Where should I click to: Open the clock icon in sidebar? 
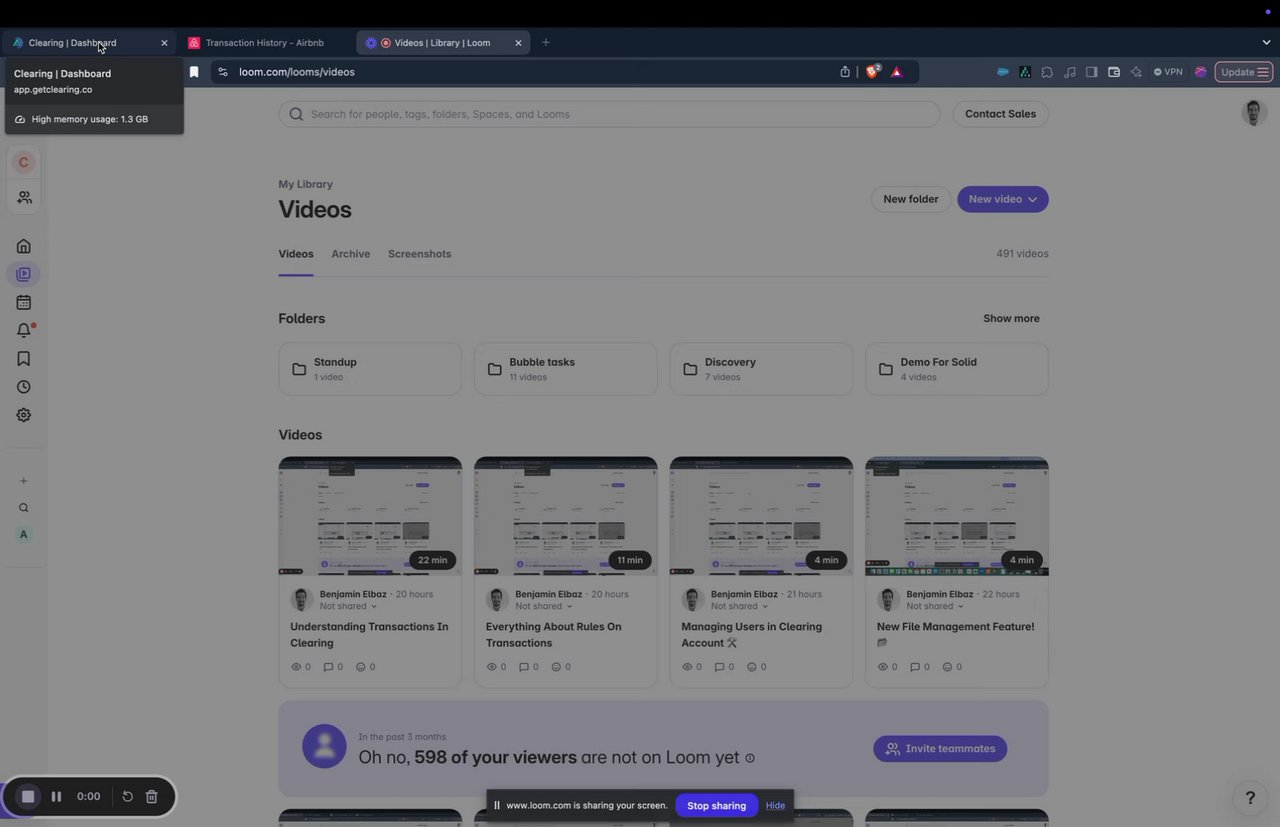[x=23, y=387]
